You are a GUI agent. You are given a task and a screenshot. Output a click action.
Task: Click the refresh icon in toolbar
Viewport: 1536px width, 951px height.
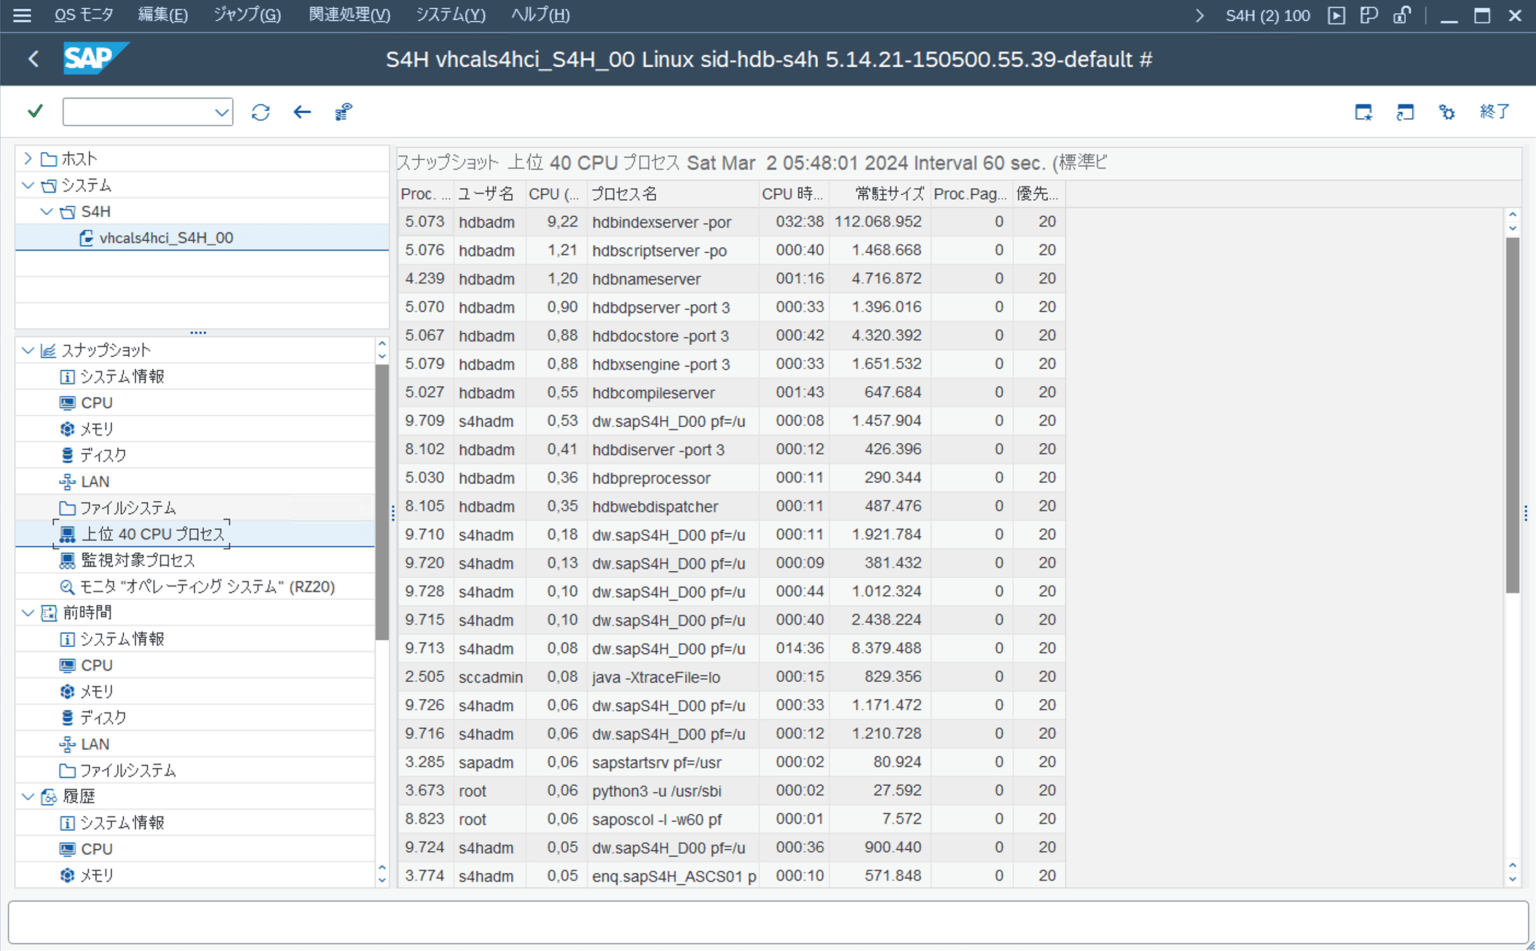click(260, 112)
